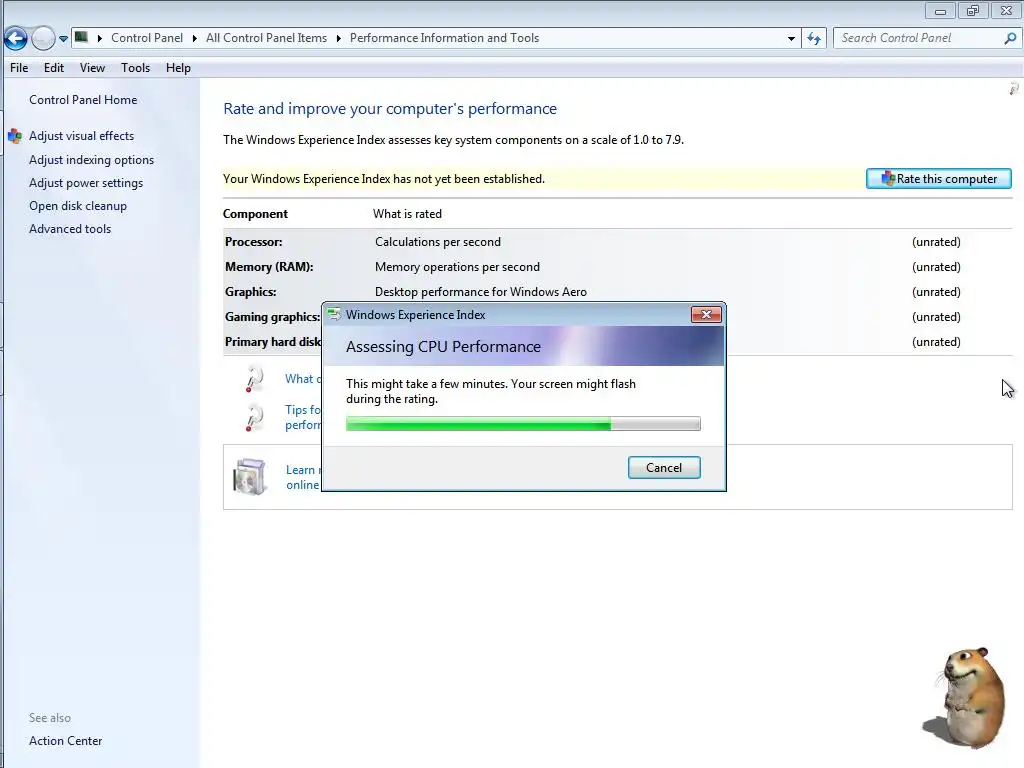The image size is (1024, 768).
Task: Select All Control Panel Items breadcrumb
Action: click(266, 38)
